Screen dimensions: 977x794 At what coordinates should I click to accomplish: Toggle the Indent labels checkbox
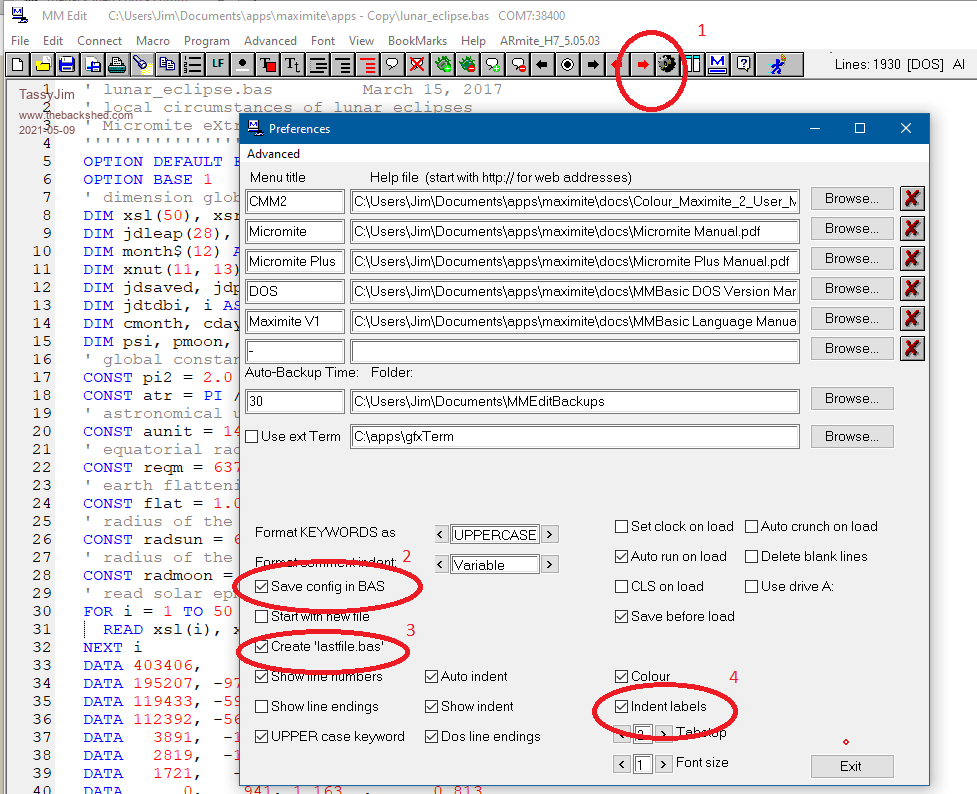[x=622, y=707]
